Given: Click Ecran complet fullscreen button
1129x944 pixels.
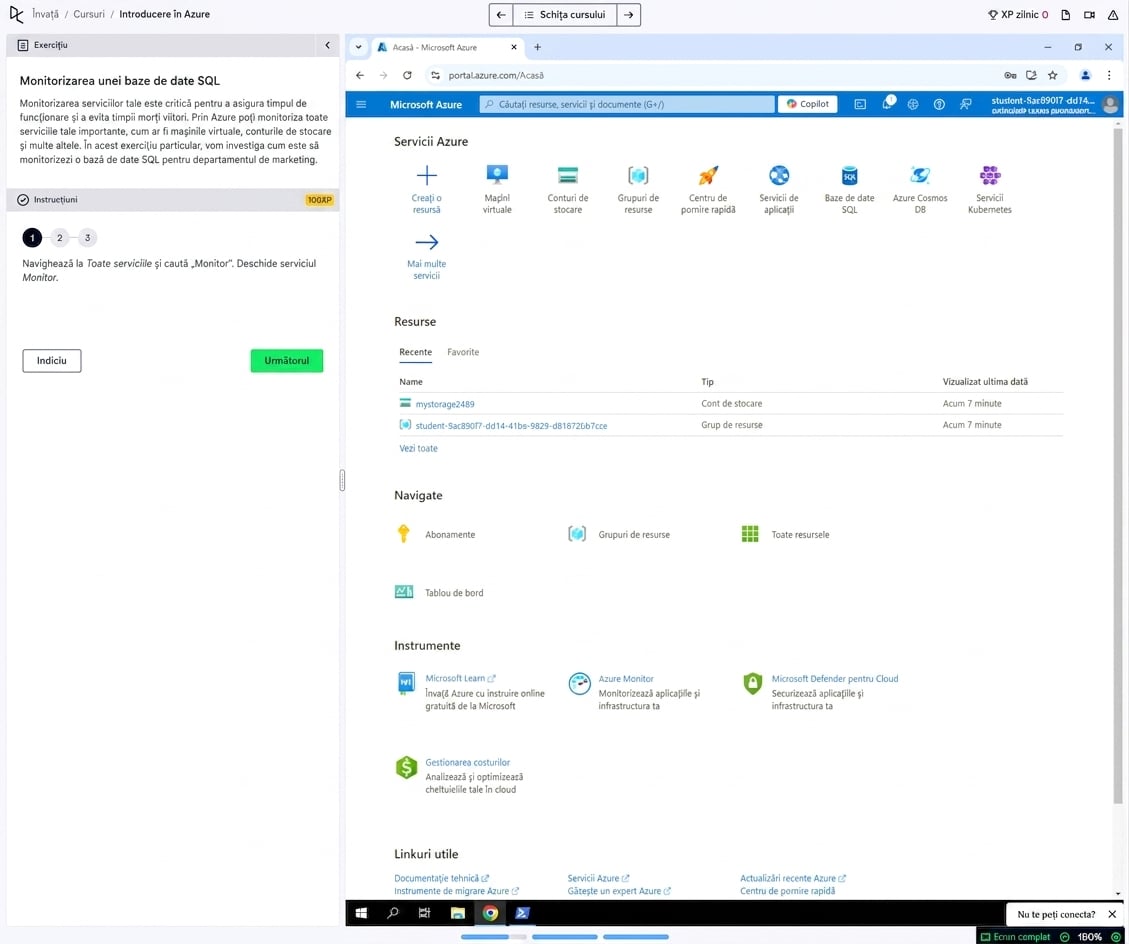Looking at the screenshot, I should coord(1015,937).
